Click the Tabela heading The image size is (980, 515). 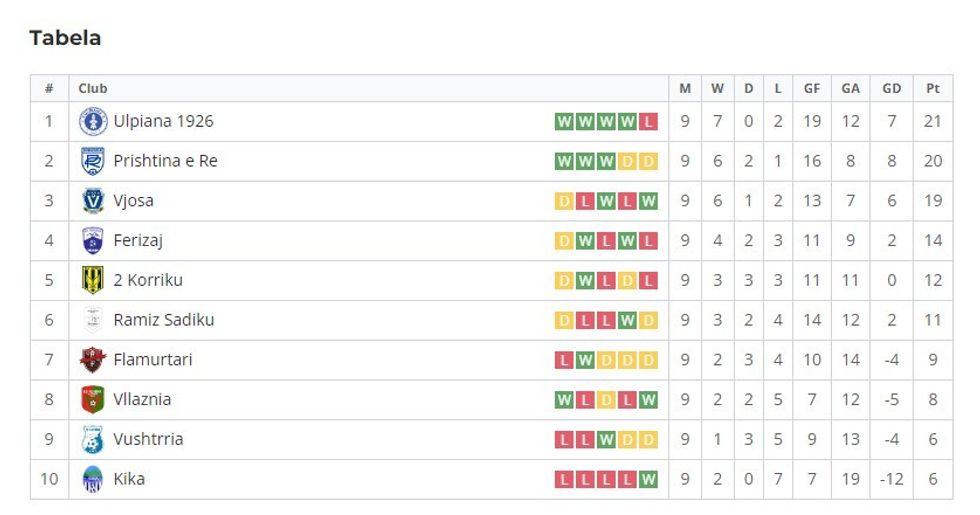coord(65,38)
